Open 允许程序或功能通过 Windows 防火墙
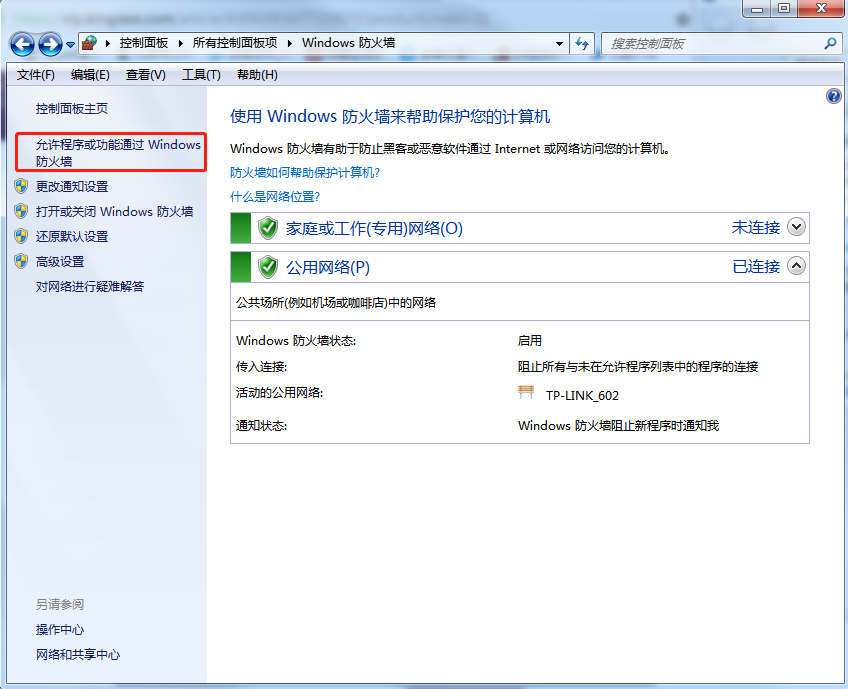The width and height of the screenshot is (848, 689). (x=118, y=153)
